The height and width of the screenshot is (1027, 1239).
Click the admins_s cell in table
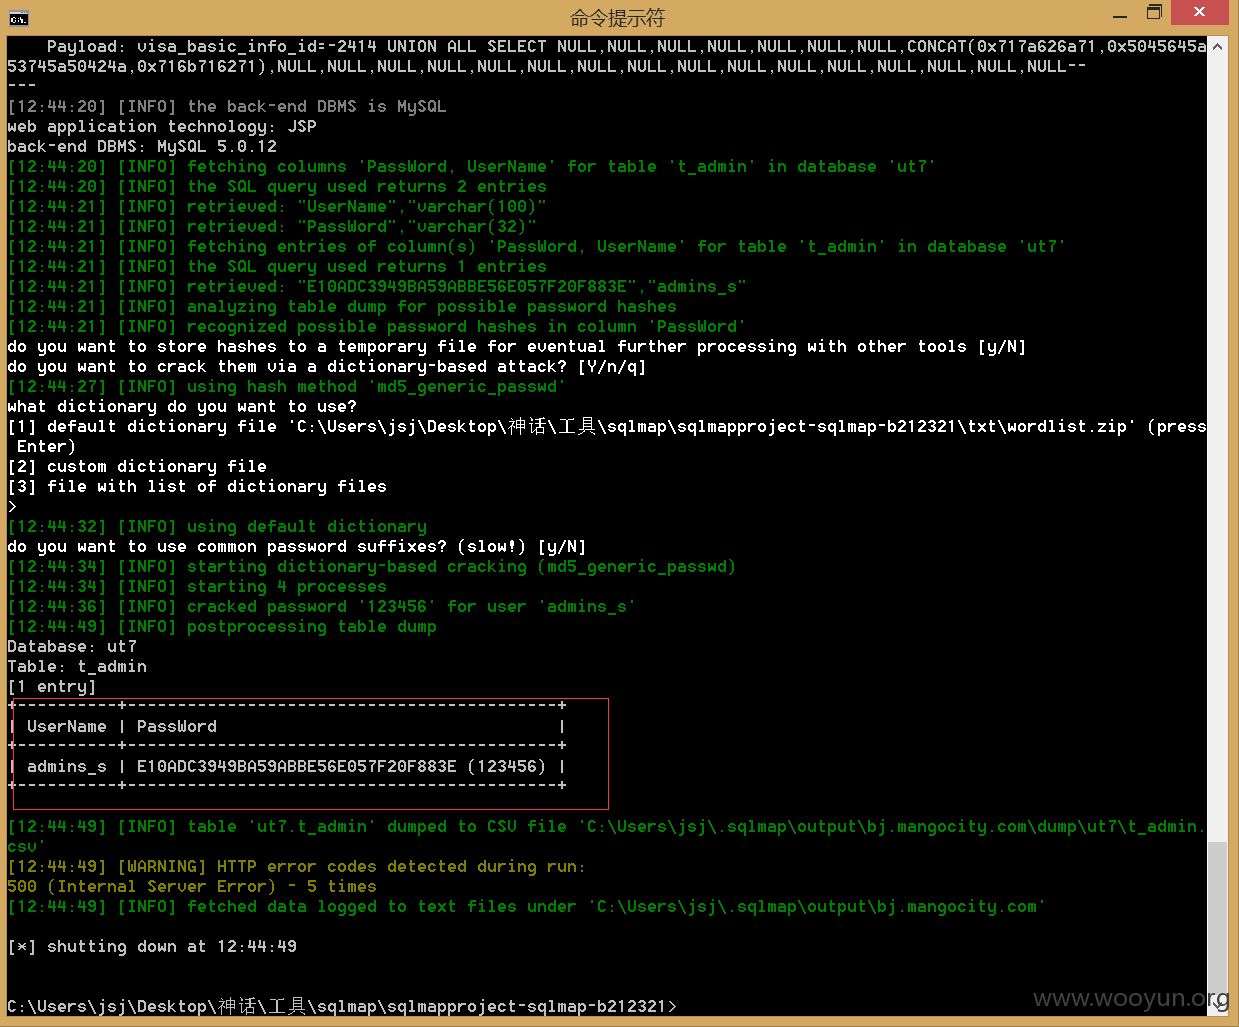pos(66,766)
